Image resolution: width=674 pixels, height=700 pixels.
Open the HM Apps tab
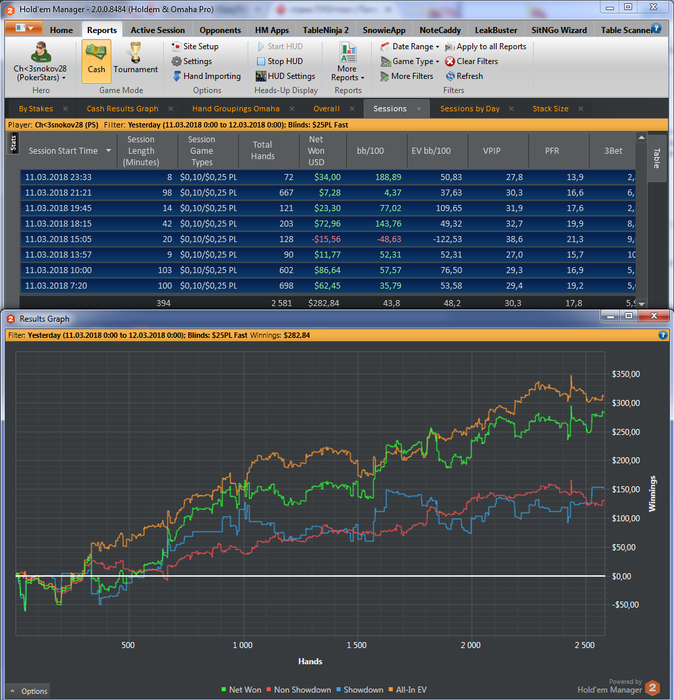point(272,30)
